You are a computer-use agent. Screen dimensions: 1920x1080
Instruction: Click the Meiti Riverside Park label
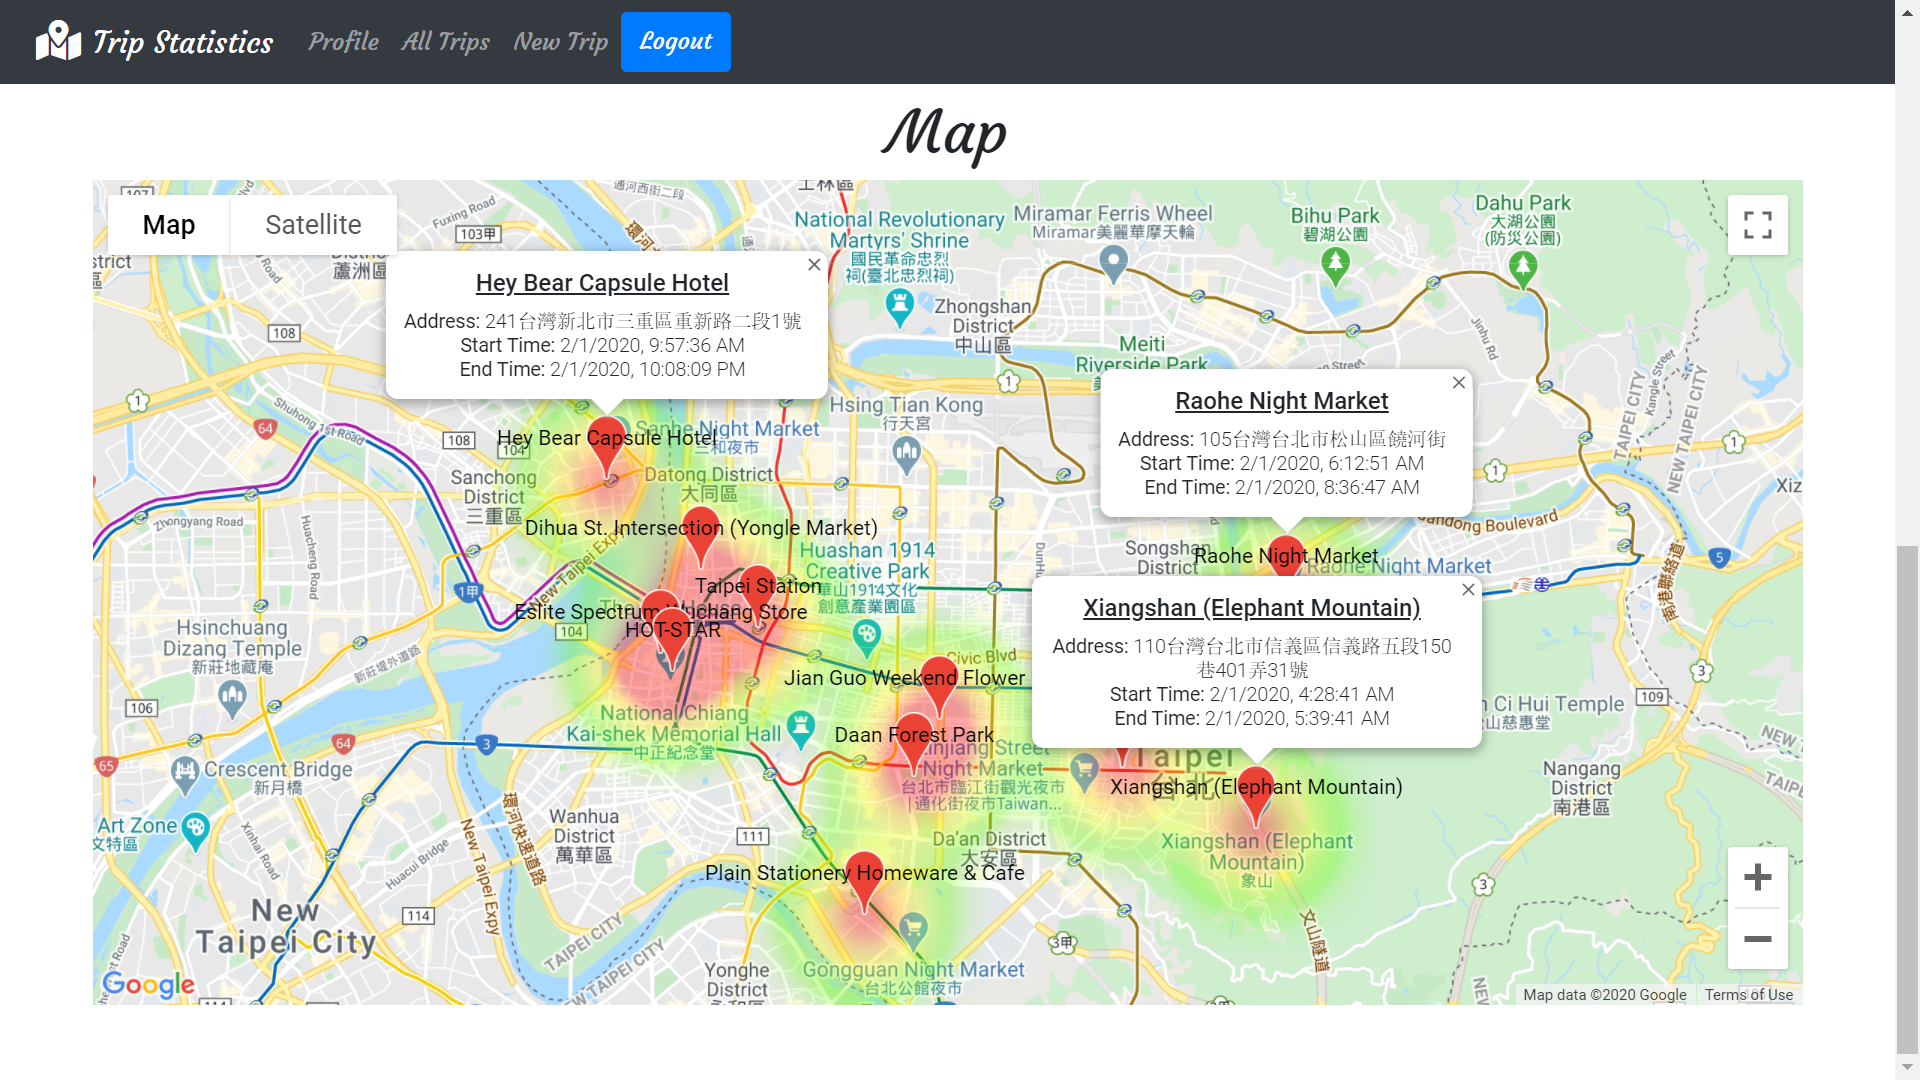(1142, 354)
